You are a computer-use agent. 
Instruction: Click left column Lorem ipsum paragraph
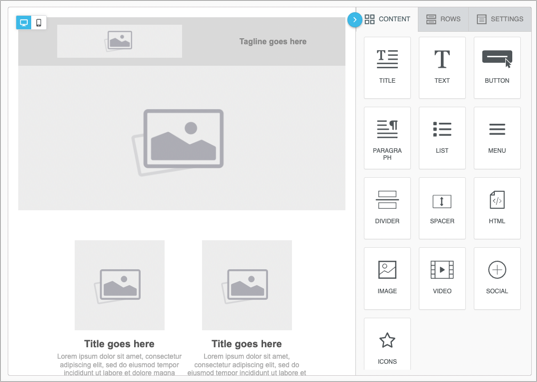(x=119, y=365)
